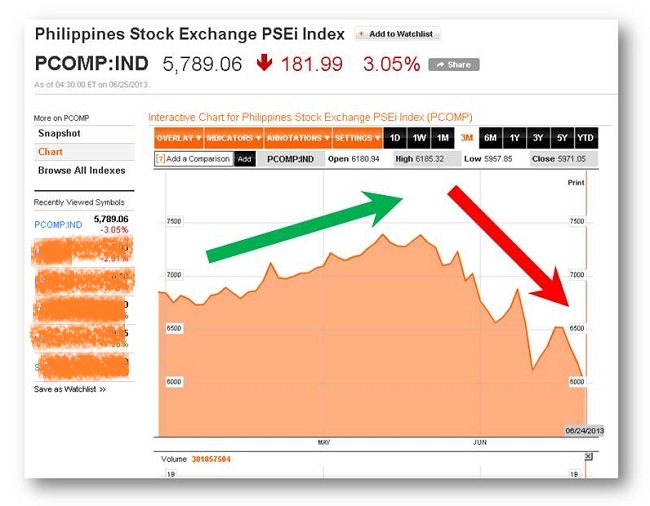This screenshot has width=650, height=506.
Task: Click the Print link above chart
Action: point(575,183)
